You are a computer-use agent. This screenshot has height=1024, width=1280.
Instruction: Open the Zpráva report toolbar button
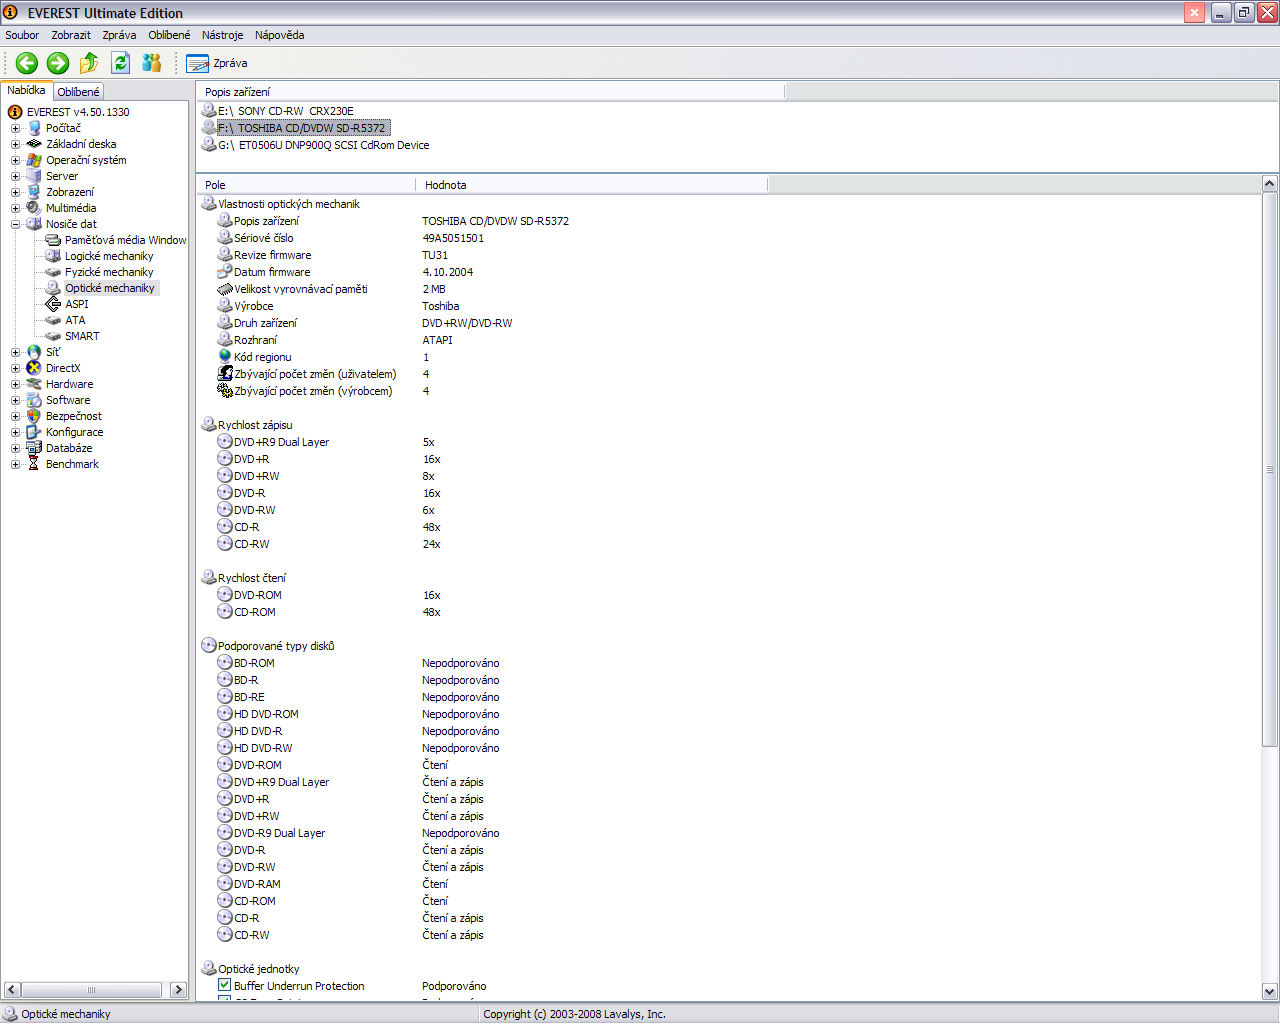click(217, 63)
